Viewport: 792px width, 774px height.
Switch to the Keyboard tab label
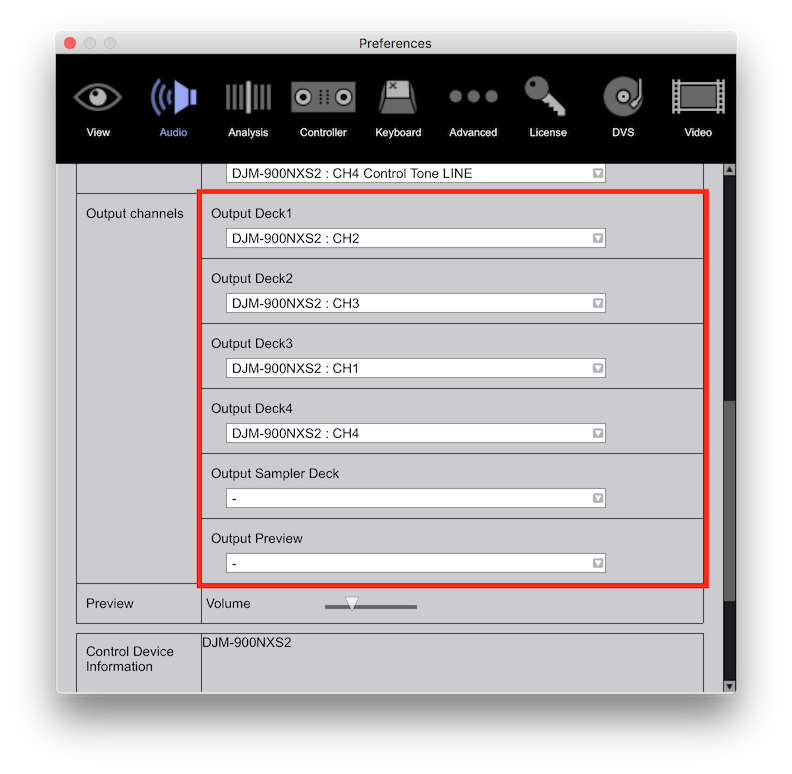pos(398,132)
